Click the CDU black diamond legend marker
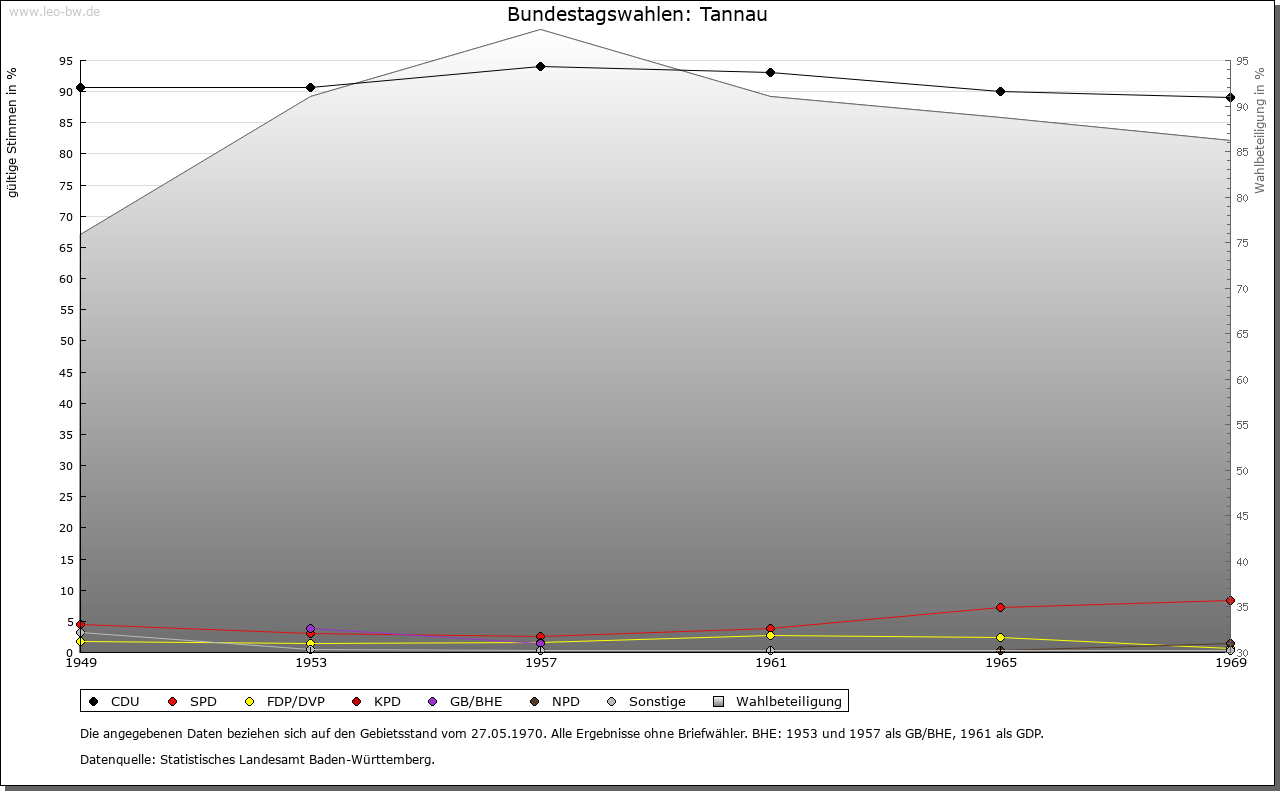Screen dimensions: 1280x791 [94, 702]
